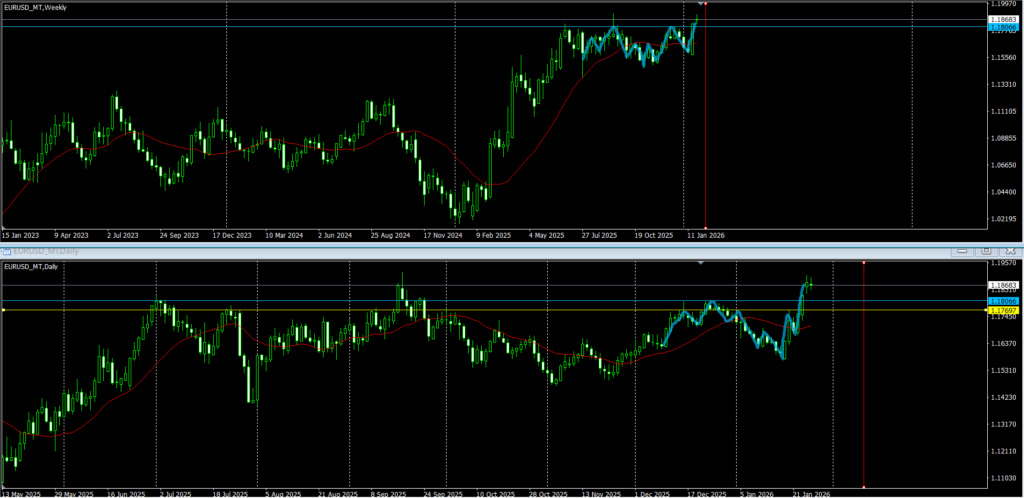This screenshot has width=1024, height=498.
Task: Click the weekly chart shift triangle marker
Action: pos(700,5)
